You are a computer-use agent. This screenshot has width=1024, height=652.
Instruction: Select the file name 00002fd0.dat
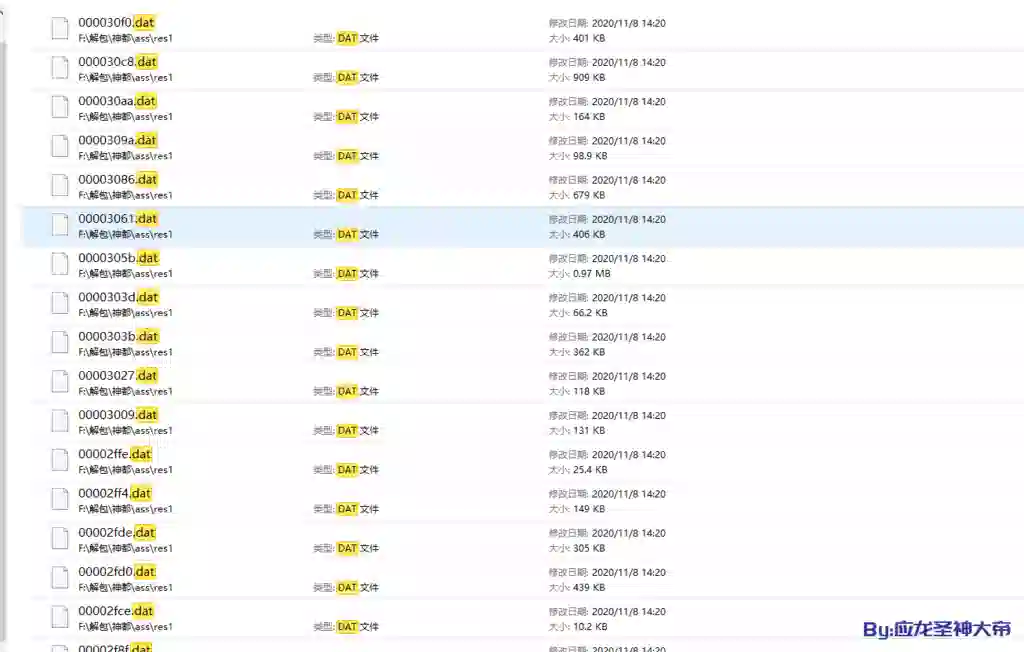(x=117, y=571)
